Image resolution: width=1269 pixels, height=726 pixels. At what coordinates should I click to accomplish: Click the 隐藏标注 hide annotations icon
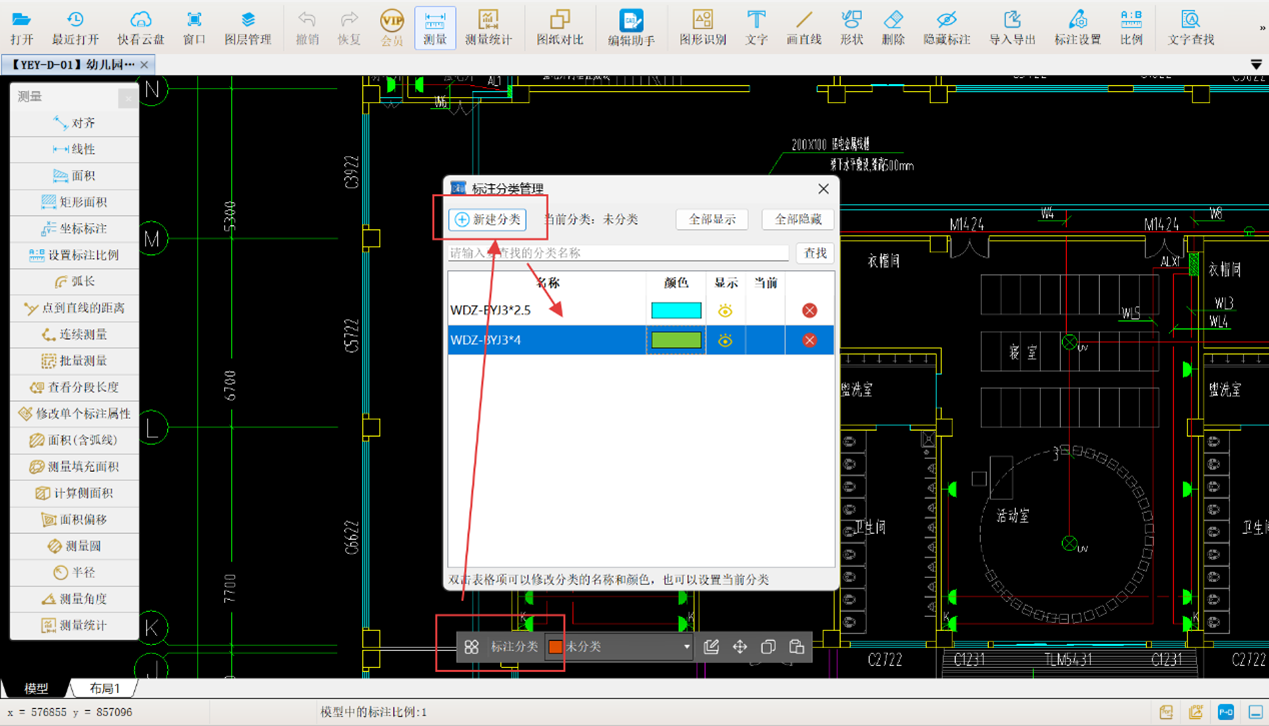point(946,27)
